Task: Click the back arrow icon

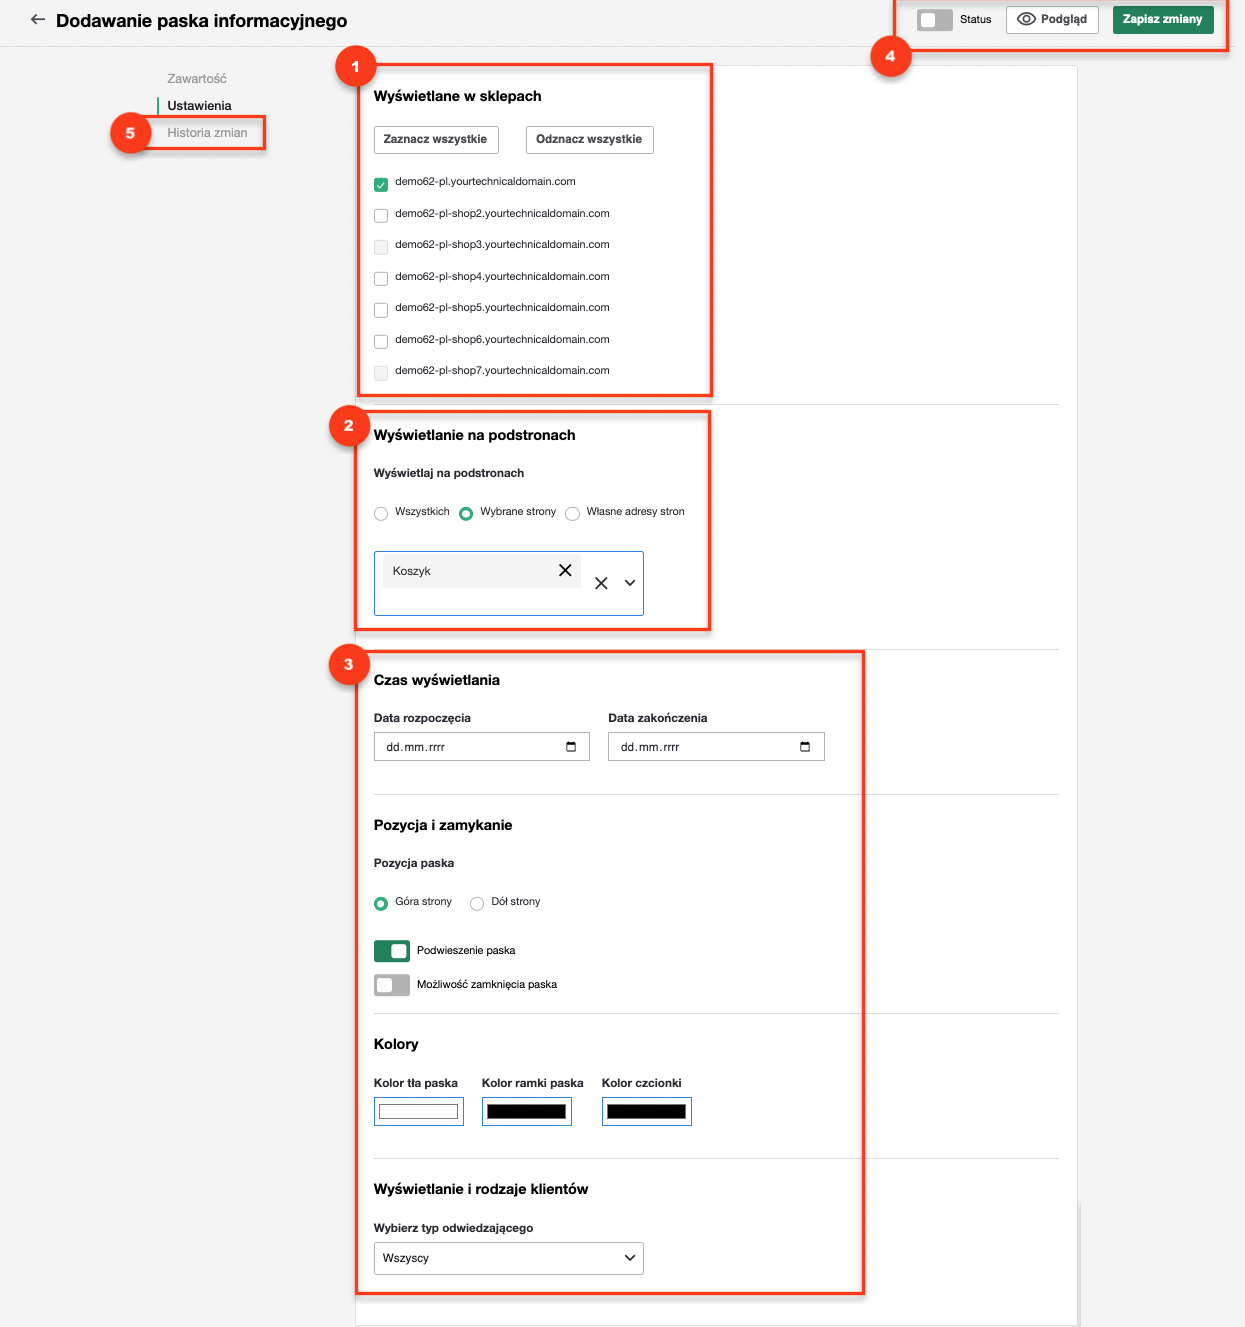Action: click(x=38, y=19)
